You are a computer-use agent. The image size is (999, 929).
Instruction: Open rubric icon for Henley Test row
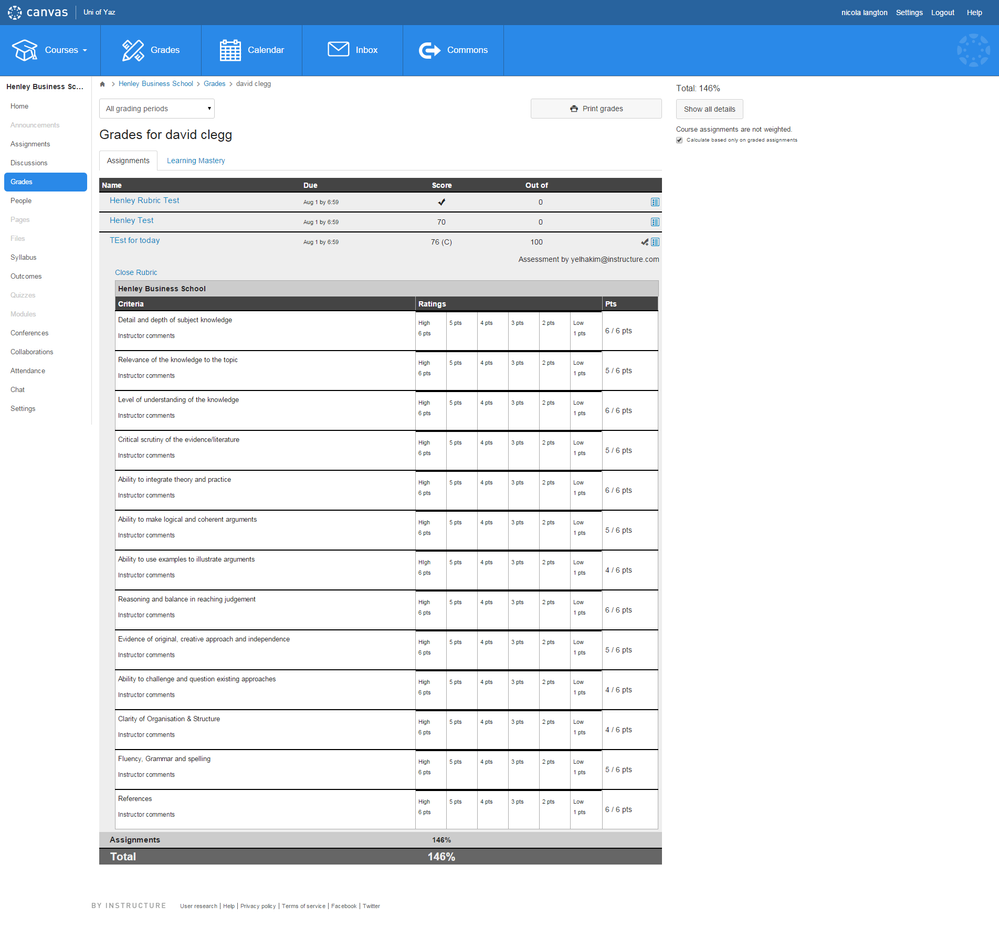coord(655,222)
